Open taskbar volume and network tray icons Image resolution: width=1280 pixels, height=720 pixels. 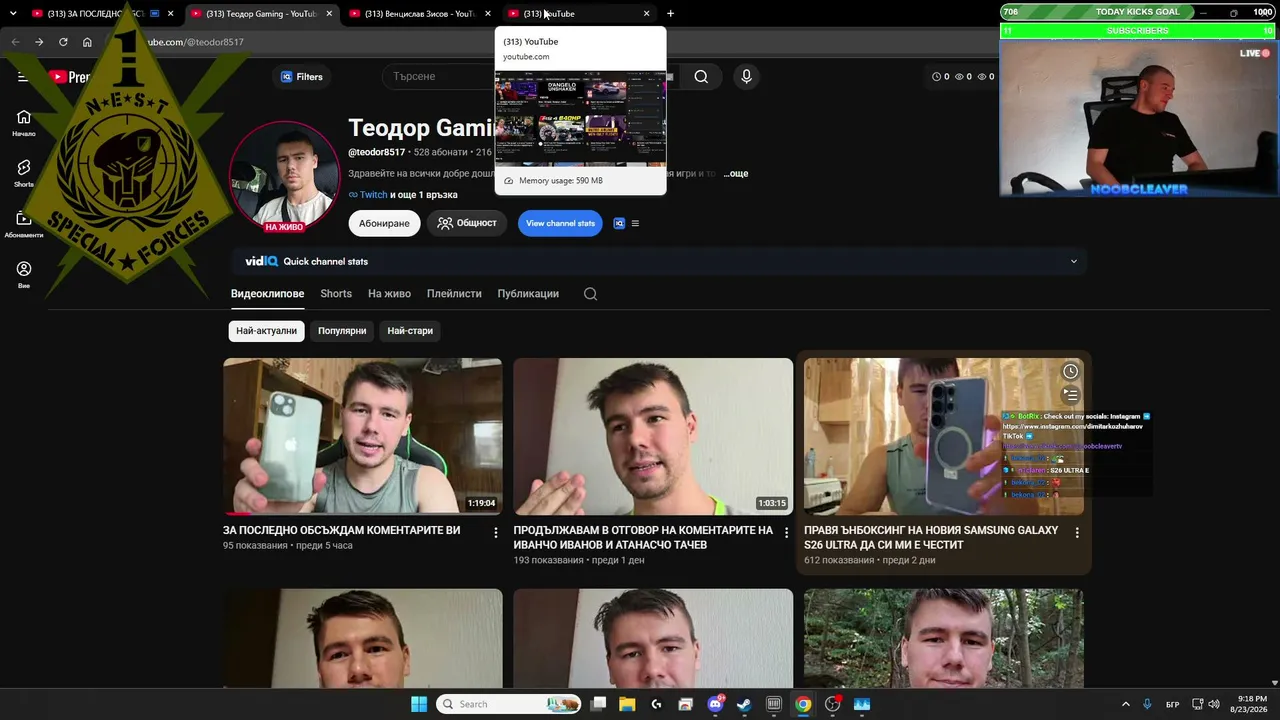1205,704
